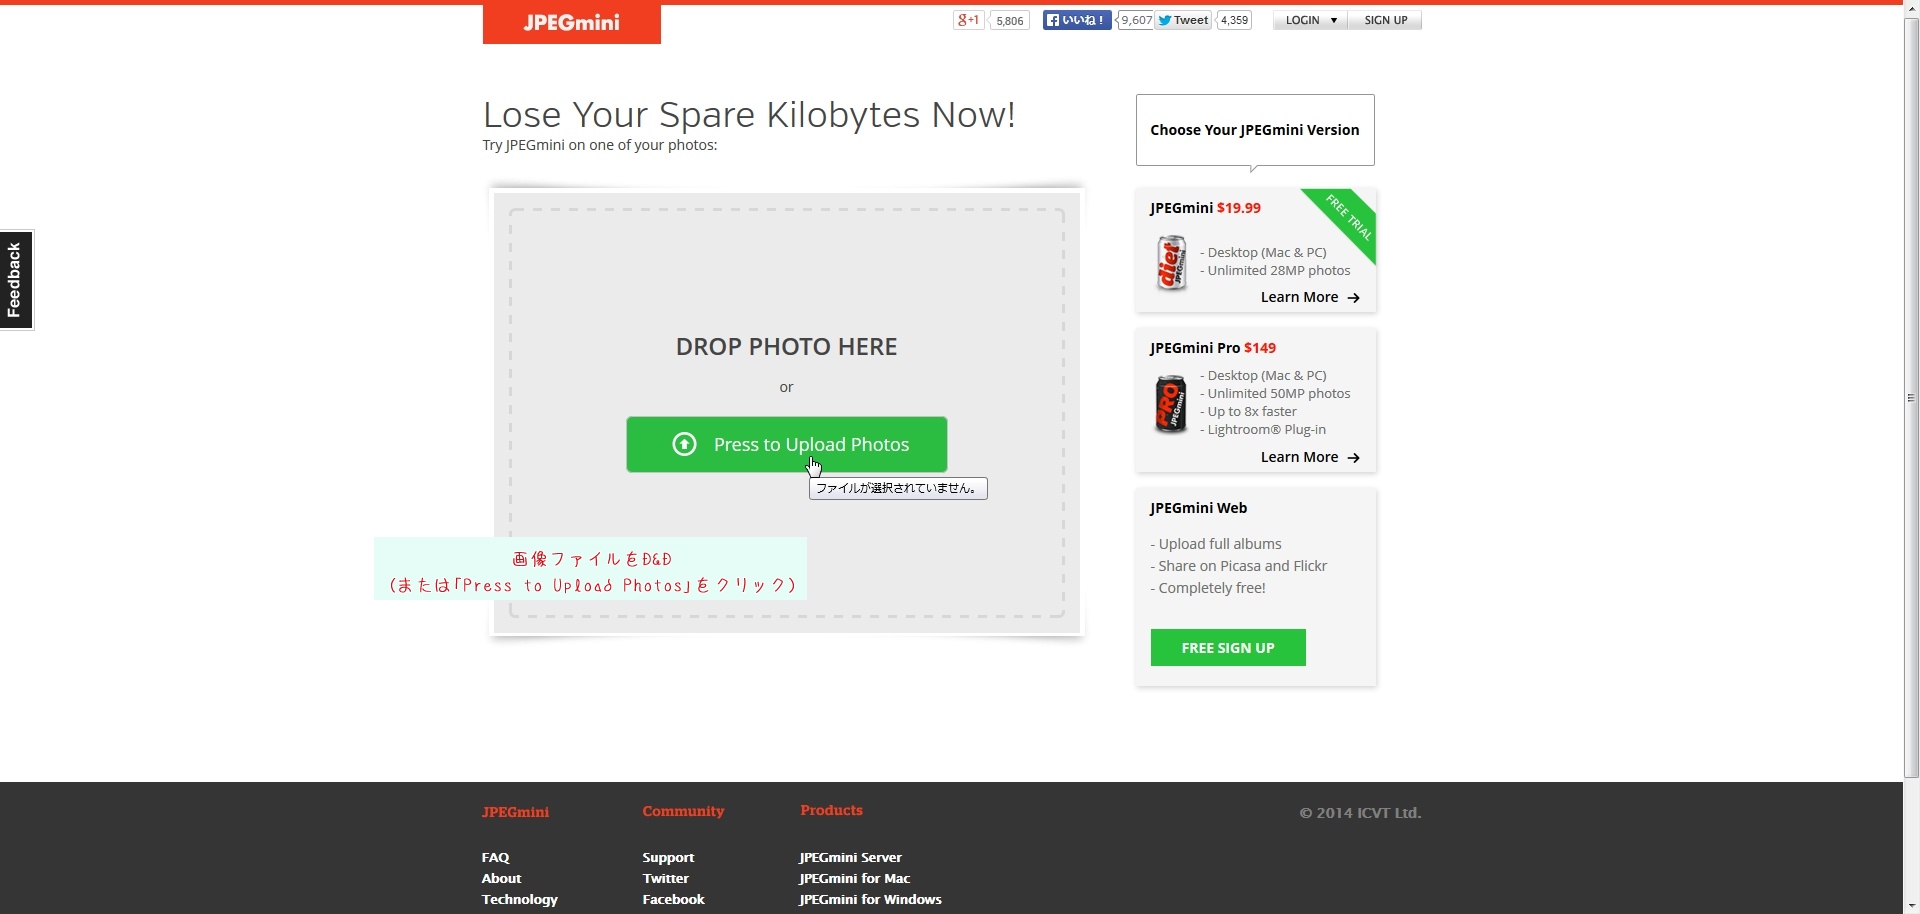
Task: Click the Upload full albums text
Action: pos(1216,544)
